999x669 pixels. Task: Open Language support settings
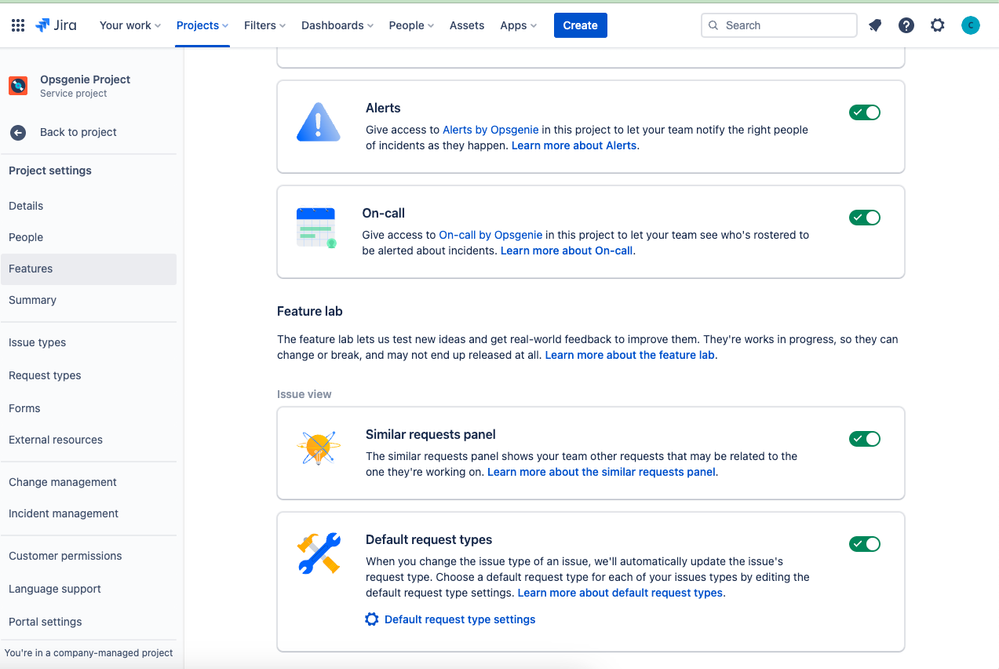(89, 589)
